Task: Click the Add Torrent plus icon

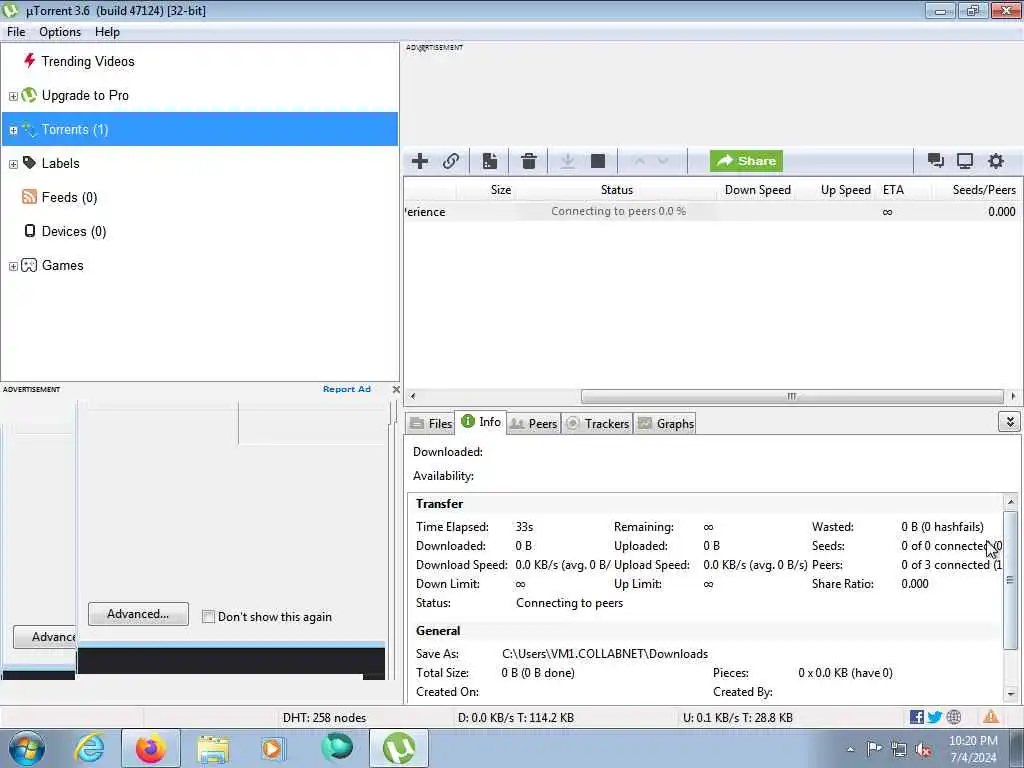Action: (x=420, y=161)
